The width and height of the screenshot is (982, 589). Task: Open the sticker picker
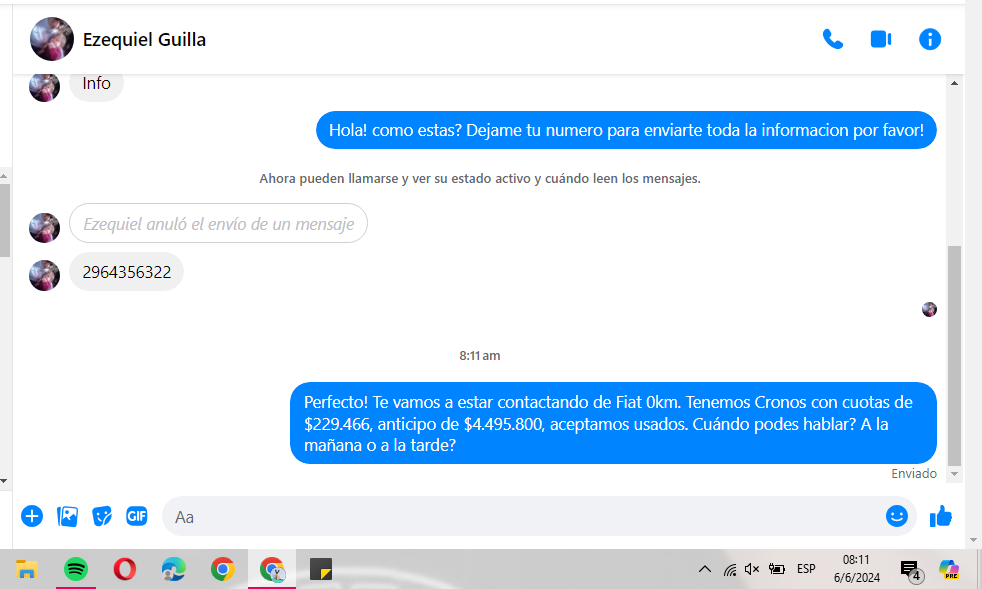(102, 516)
